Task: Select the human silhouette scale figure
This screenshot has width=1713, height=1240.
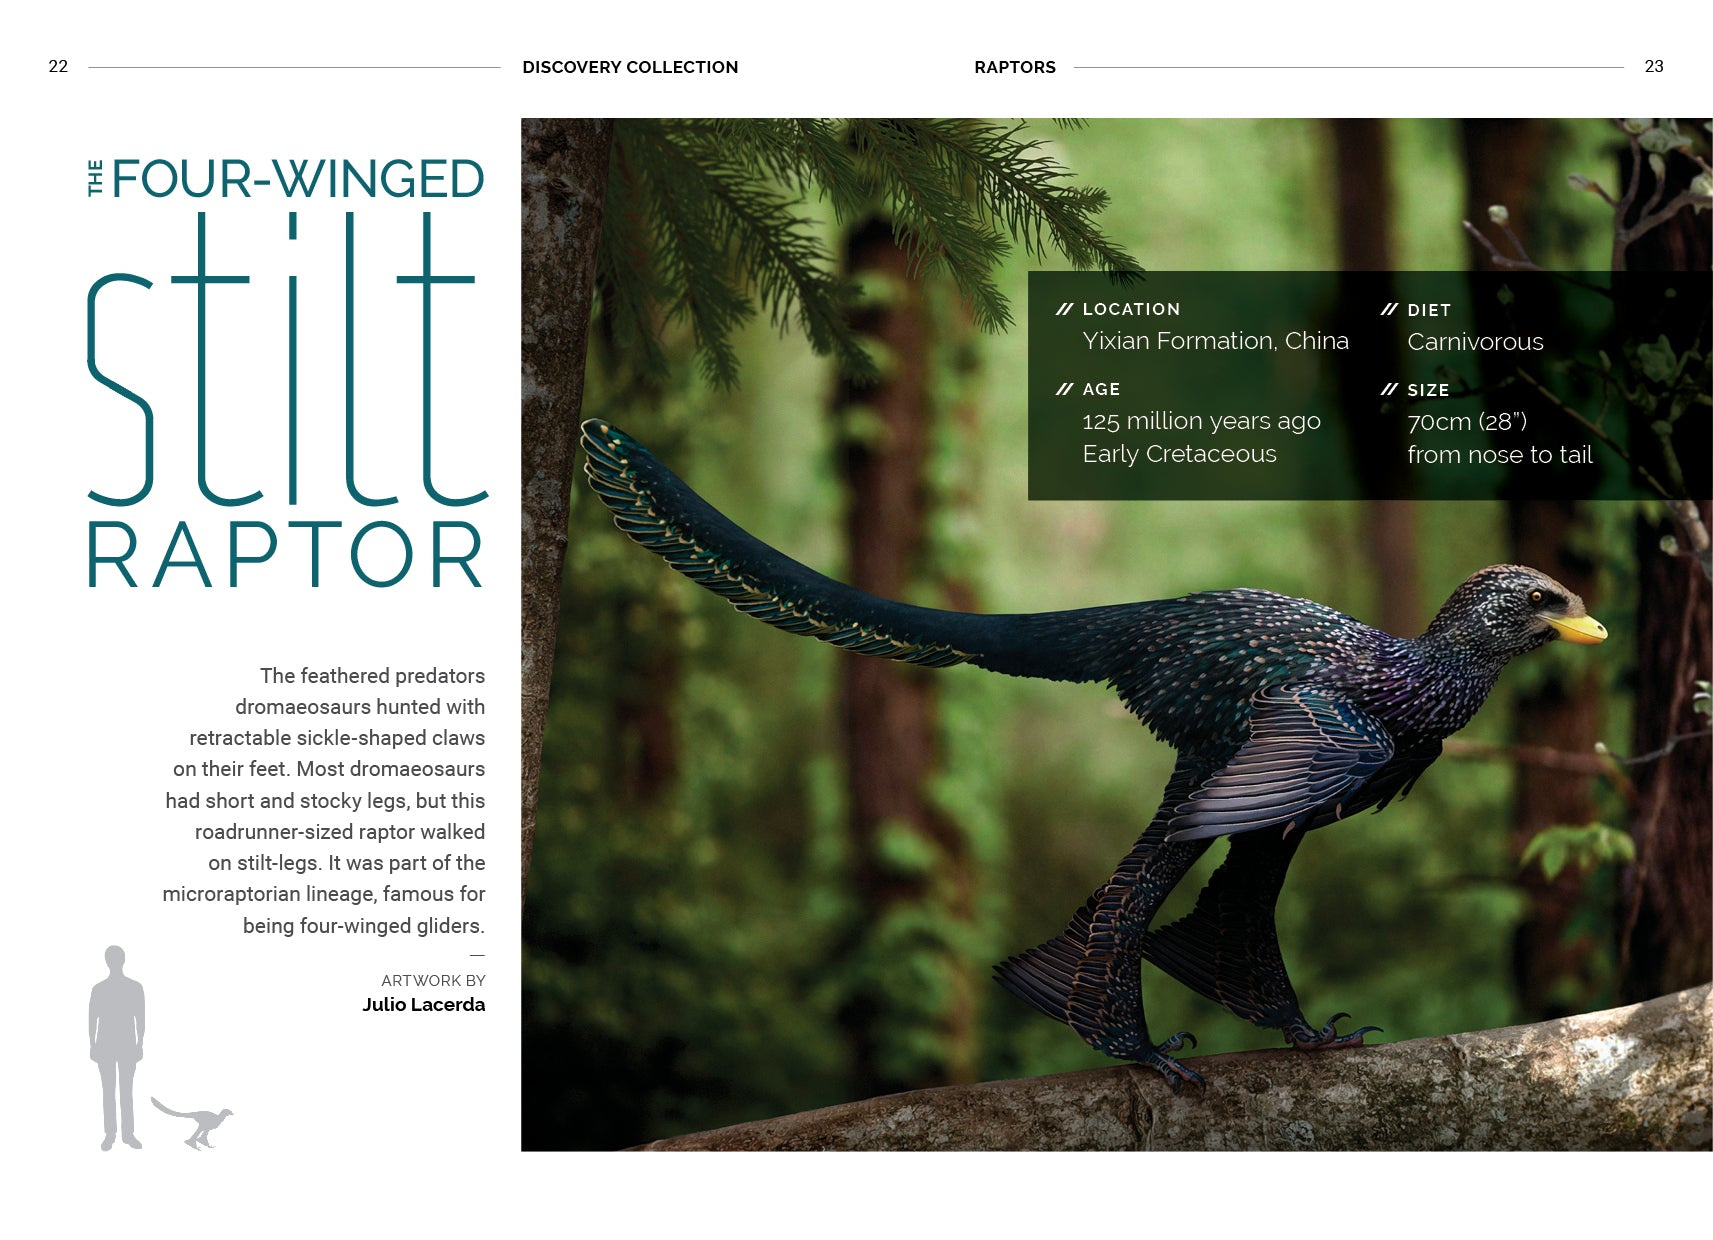Action: 117,1040
